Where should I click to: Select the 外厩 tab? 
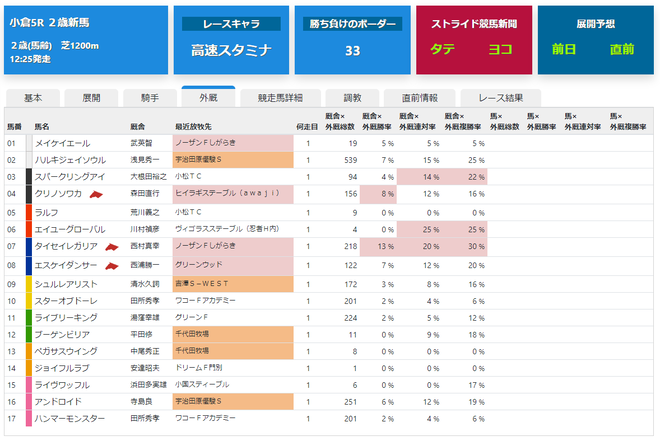click(x=208, y=97)
